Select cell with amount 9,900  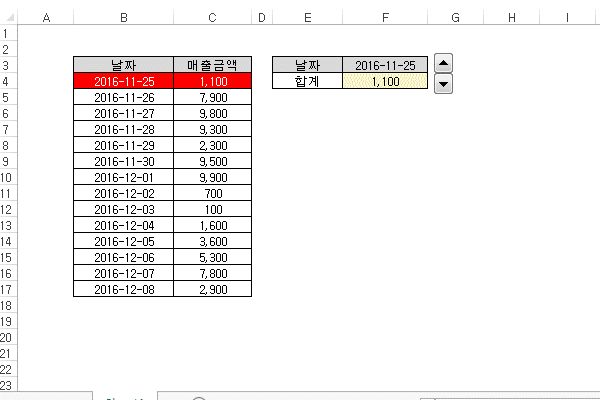(212, 177)
